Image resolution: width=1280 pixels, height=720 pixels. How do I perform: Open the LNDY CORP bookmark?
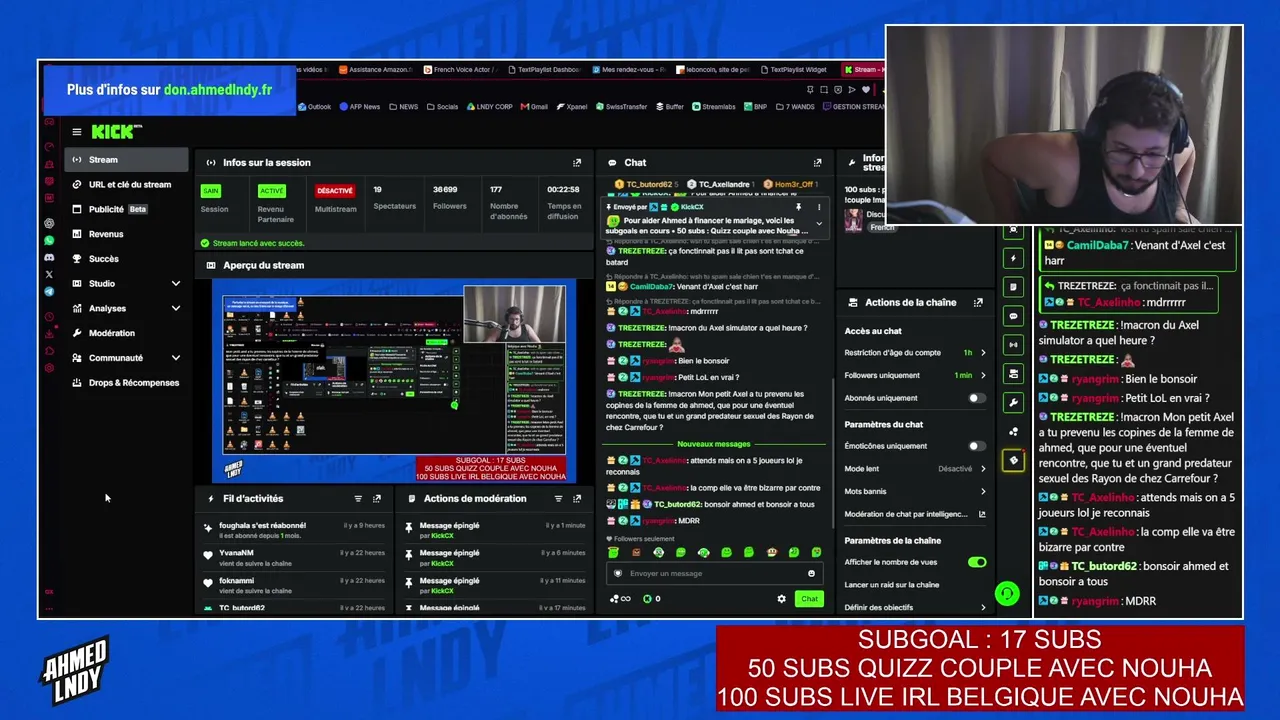tap(489, 107)
